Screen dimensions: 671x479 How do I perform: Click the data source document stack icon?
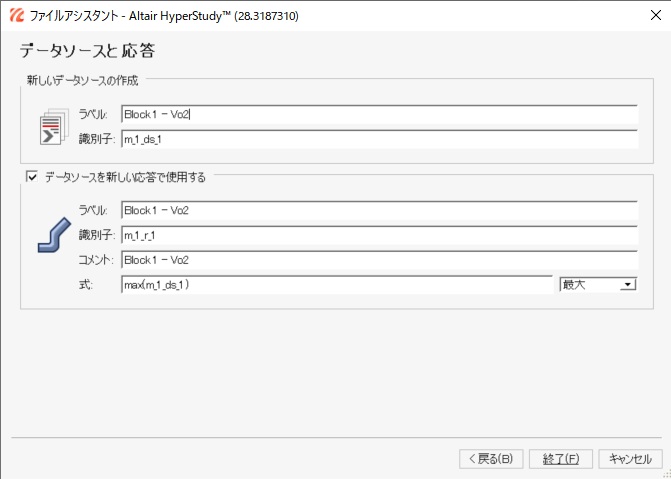click(52, 127)
